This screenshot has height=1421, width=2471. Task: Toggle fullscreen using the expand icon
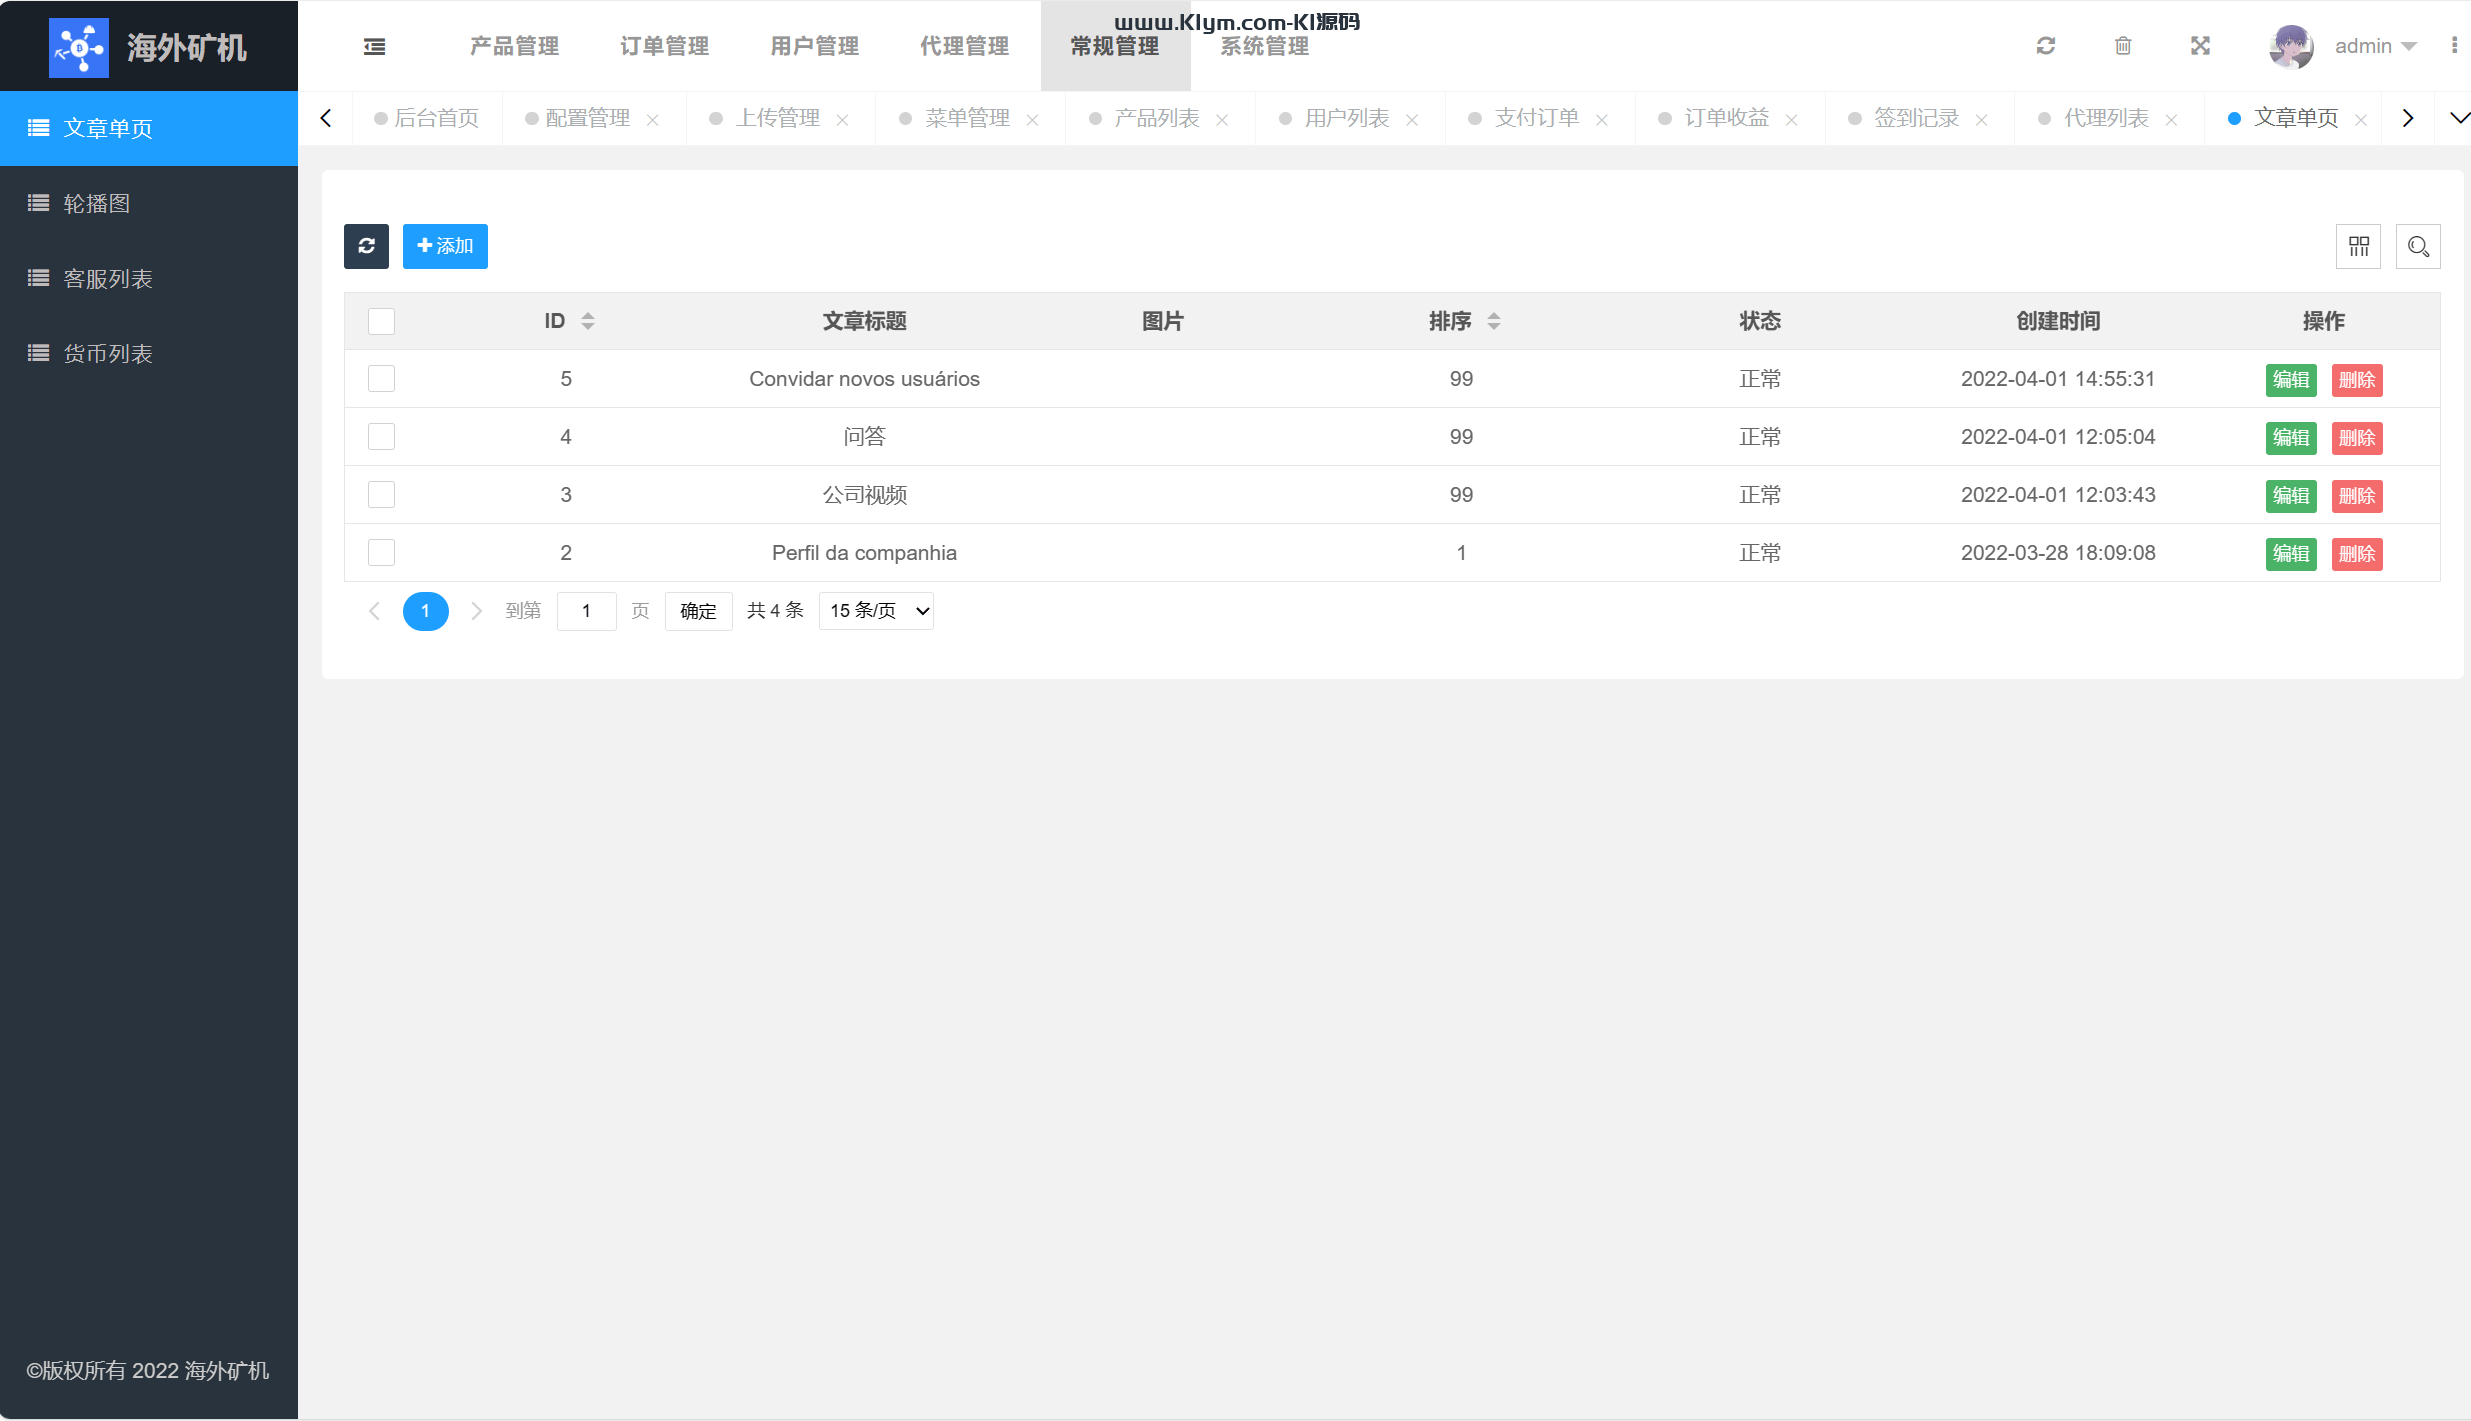[2200, 46]
